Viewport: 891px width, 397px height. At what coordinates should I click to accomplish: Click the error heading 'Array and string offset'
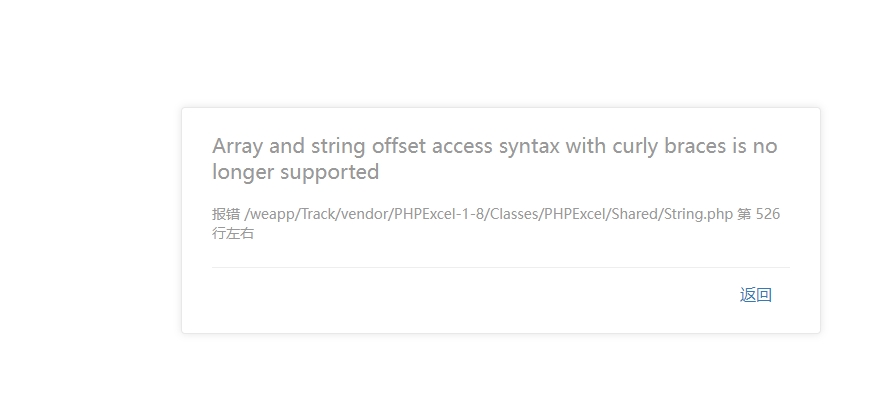[319, 146]
